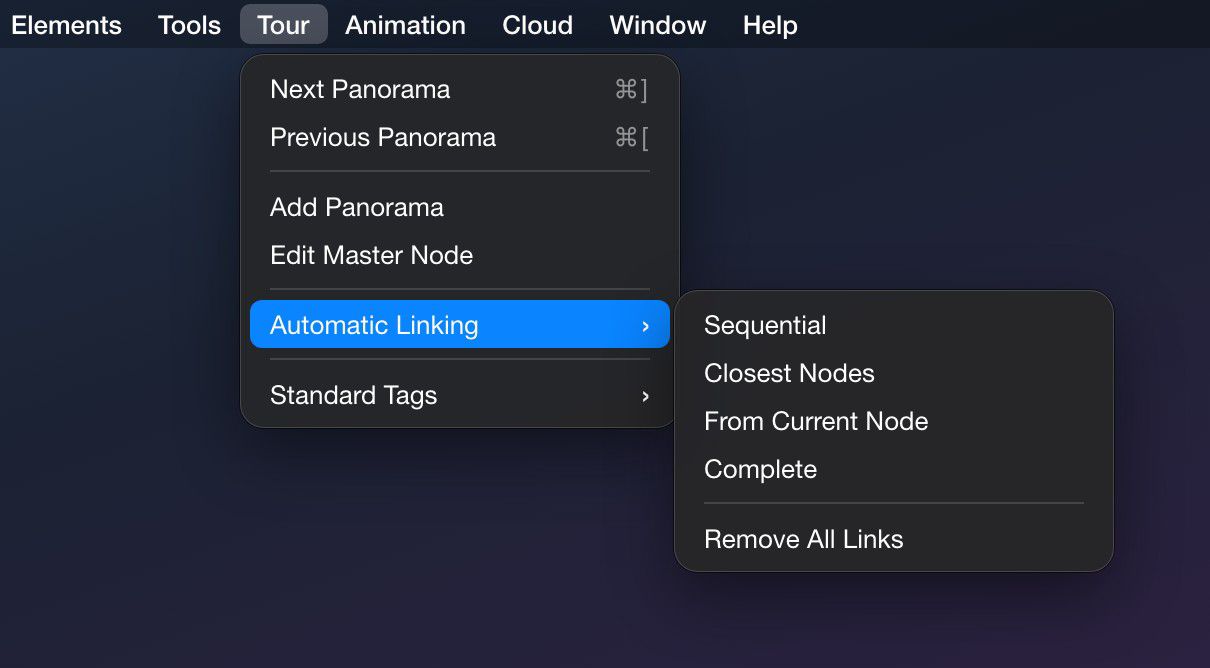1210x668 pixels.
Task: Select Edit Master Node
Action: (x=460, y=256)
